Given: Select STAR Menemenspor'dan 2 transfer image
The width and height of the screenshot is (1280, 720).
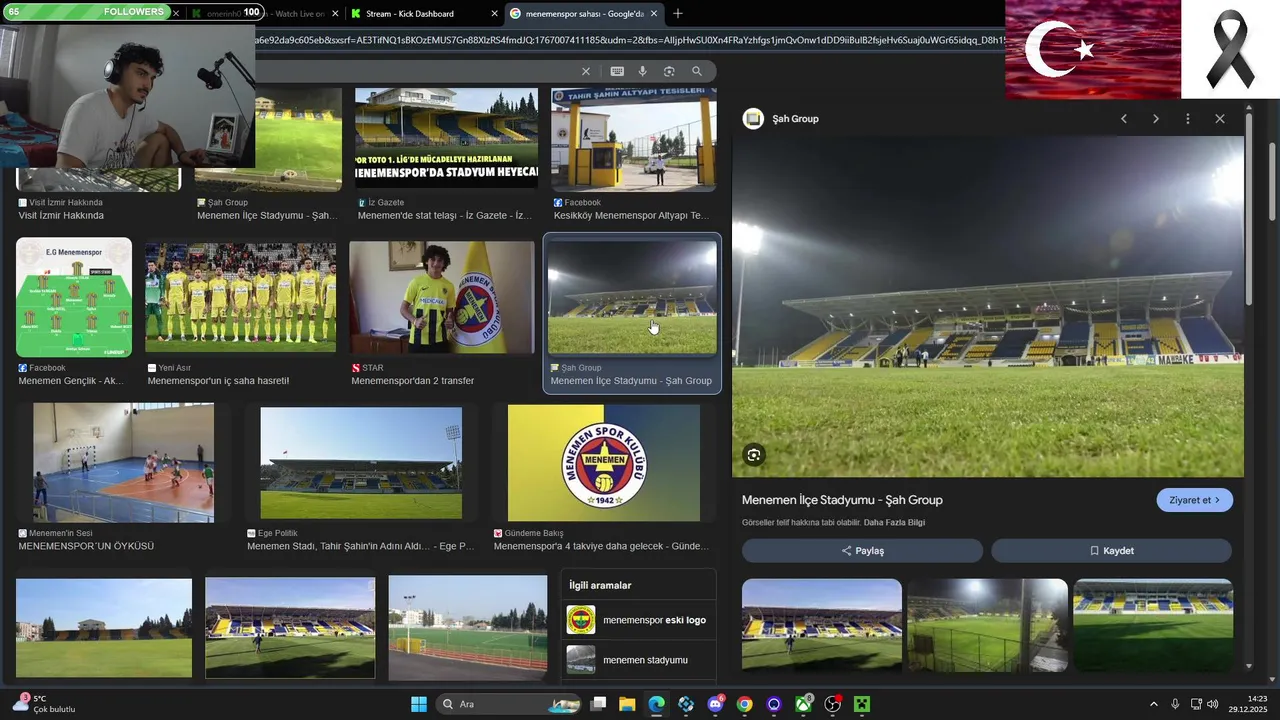Looking at the screenshot, I should point(442,297).
